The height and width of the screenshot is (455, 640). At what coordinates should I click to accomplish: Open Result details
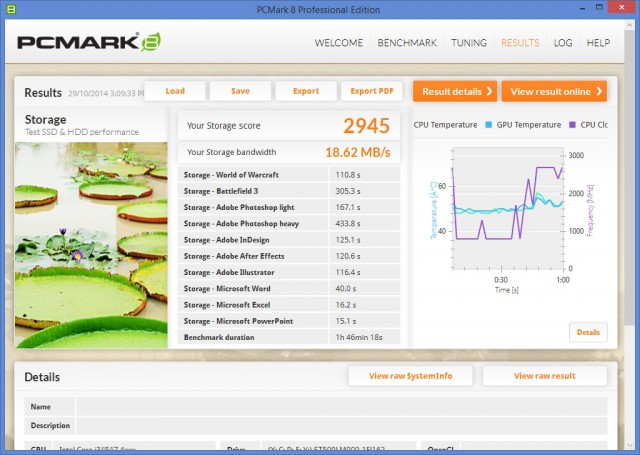(455, 91)
